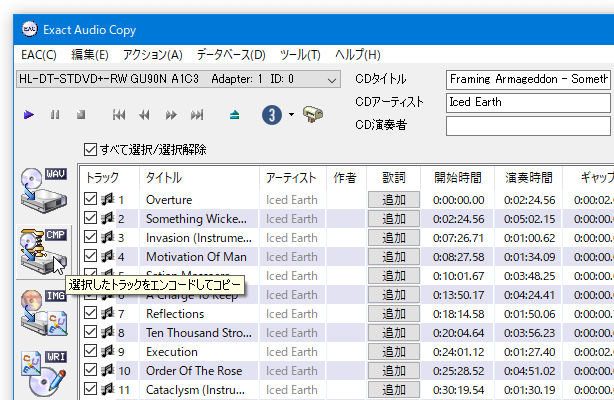Click the Pause playback button
The height and width of the screenshot is (400, 614).
tap(55, 115)
